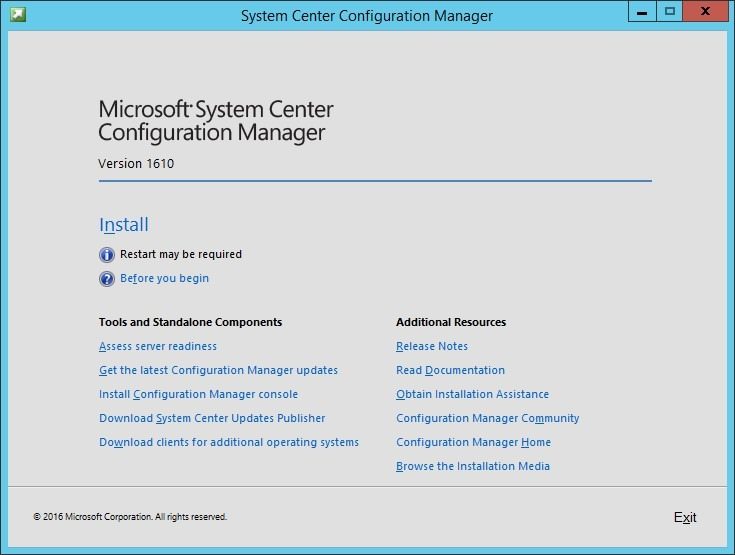The width and height of the screenshot is (735, 555).
Task: Start the Install link
Action: pos(124,225)
